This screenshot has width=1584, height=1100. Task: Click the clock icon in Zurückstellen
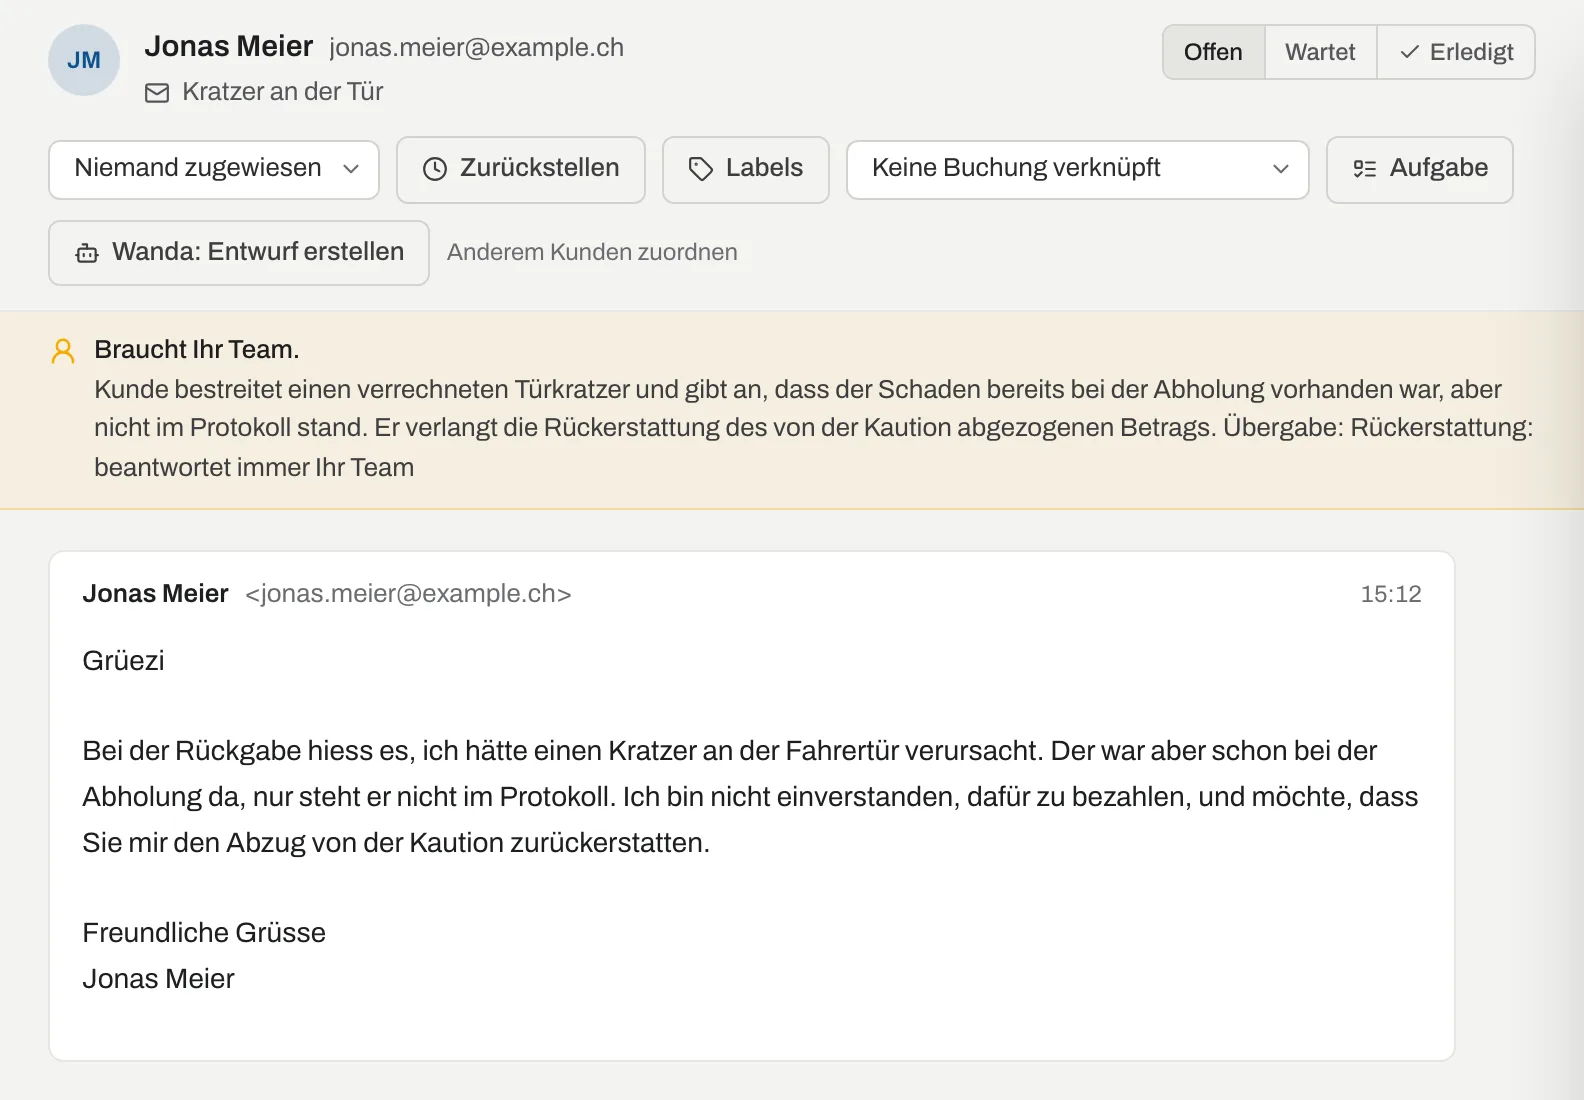(435, 169)
